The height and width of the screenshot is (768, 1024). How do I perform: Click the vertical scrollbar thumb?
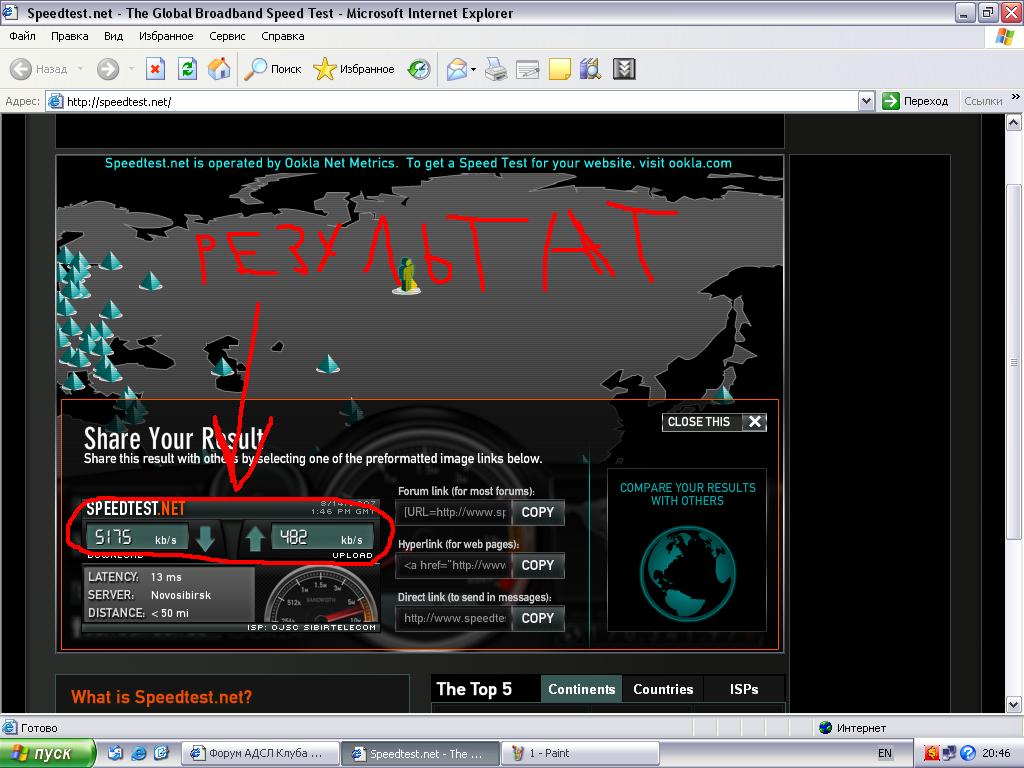click(1014, 361)
